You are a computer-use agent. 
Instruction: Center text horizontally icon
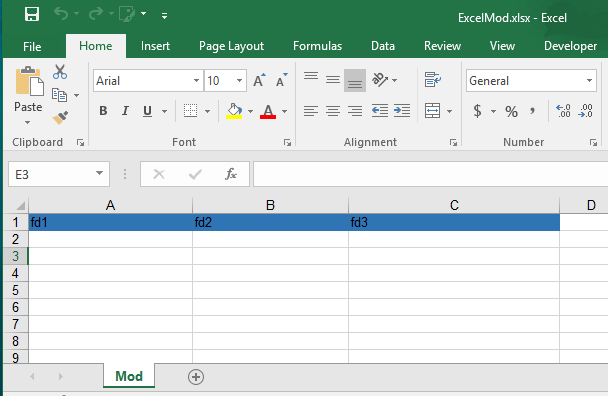[x=333, y=111]
